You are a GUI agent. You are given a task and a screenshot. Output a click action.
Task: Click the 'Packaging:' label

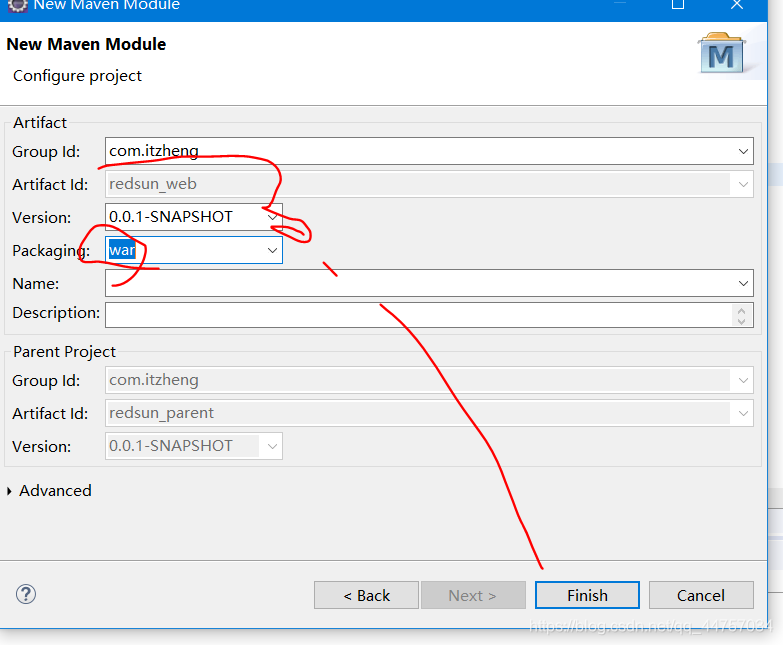click(51, 251)
